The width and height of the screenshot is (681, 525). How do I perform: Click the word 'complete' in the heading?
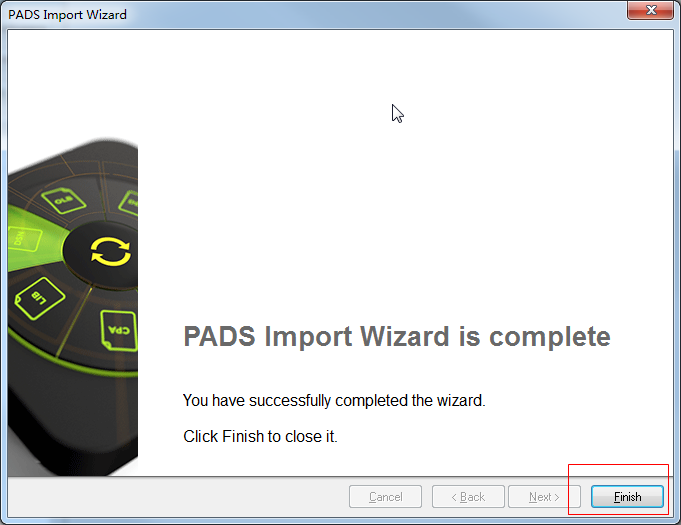point(550,337)
